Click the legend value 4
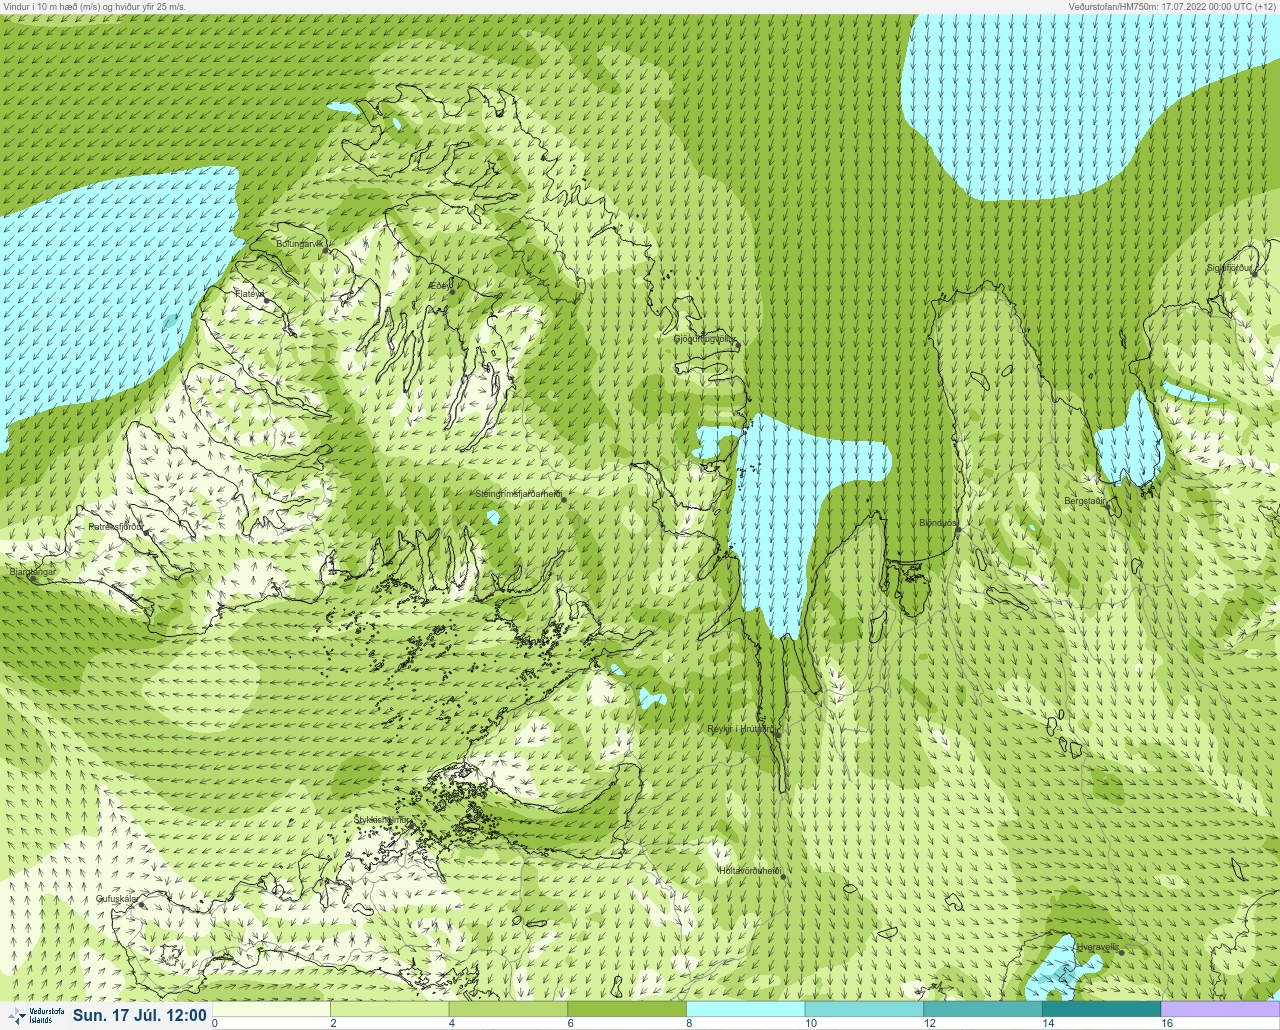Viewport: 1280px width, 1030px height. coord(453,1023)
